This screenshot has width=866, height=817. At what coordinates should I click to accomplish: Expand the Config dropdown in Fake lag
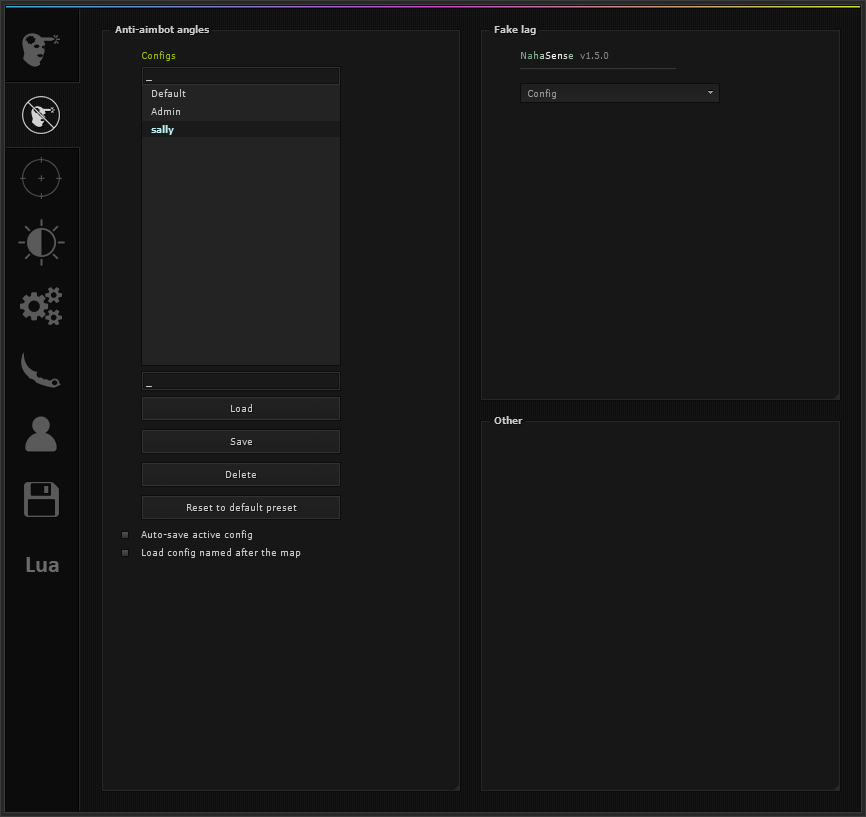point(620,93)
